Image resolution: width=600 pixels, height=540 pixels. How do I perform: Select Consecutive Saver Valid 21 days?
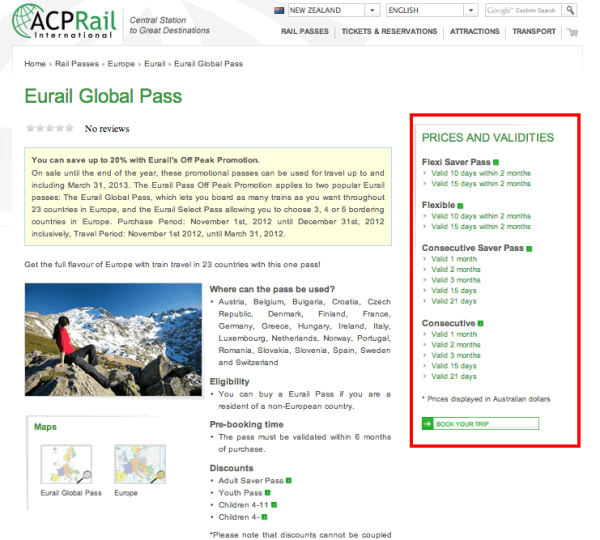(454, 301)
